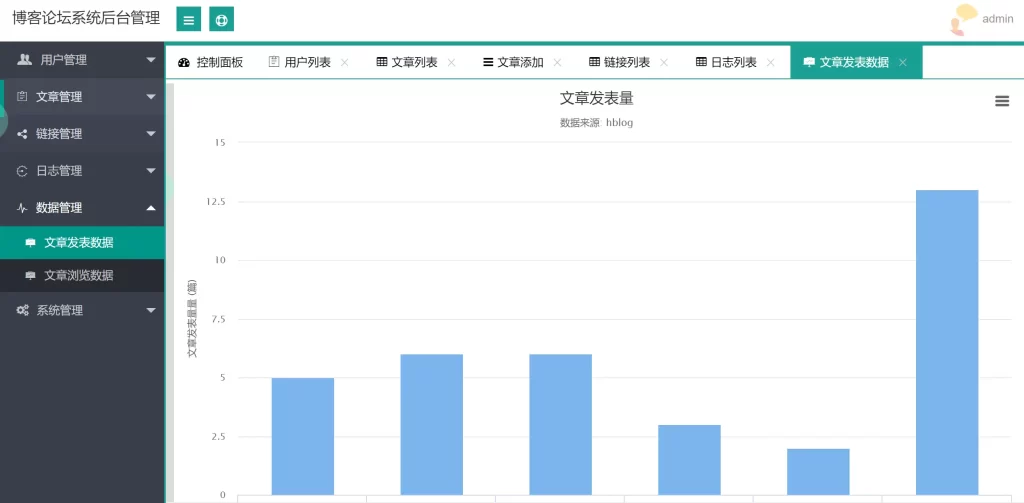Expand 用户管理 with its dropdown arrow
This screenshot has height=503, width=1024.
pos(151,60)
